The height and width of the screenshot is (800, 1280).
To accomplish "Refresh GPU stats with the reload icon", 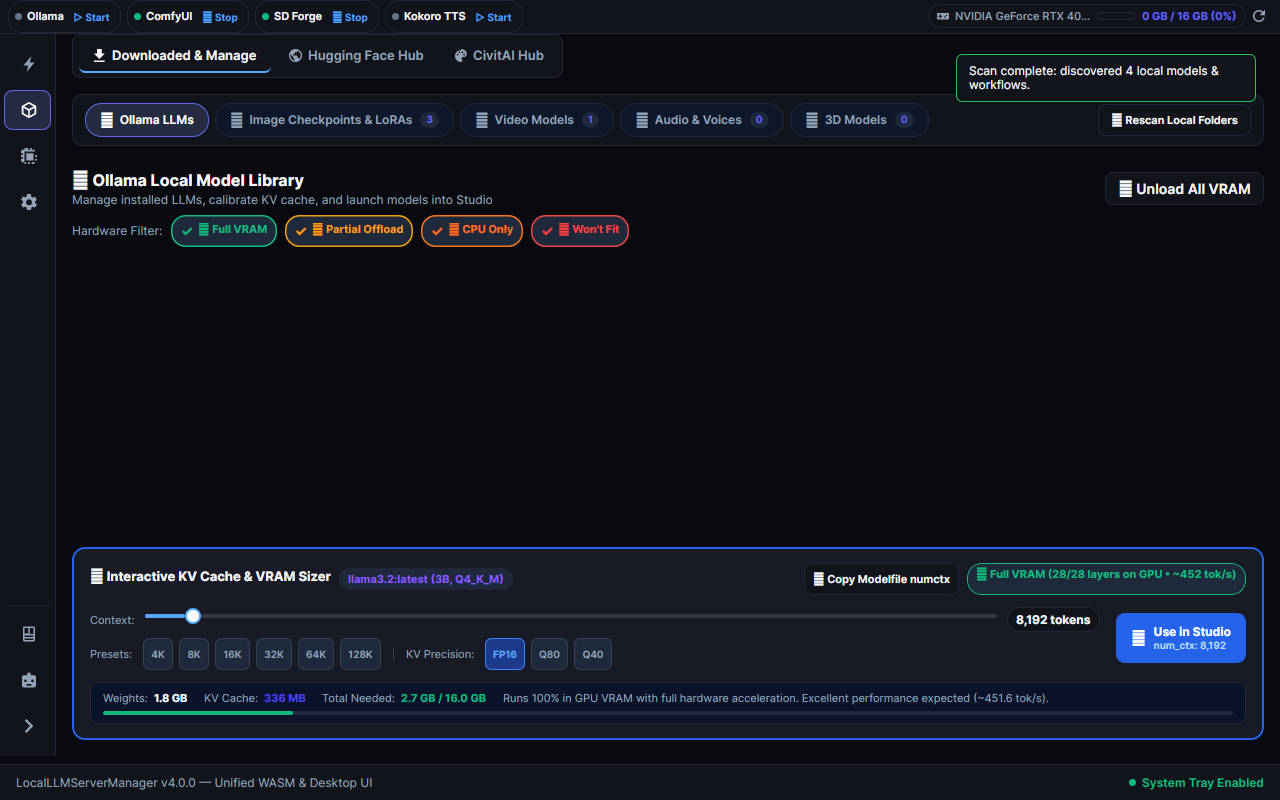I will click(1259, 17).
